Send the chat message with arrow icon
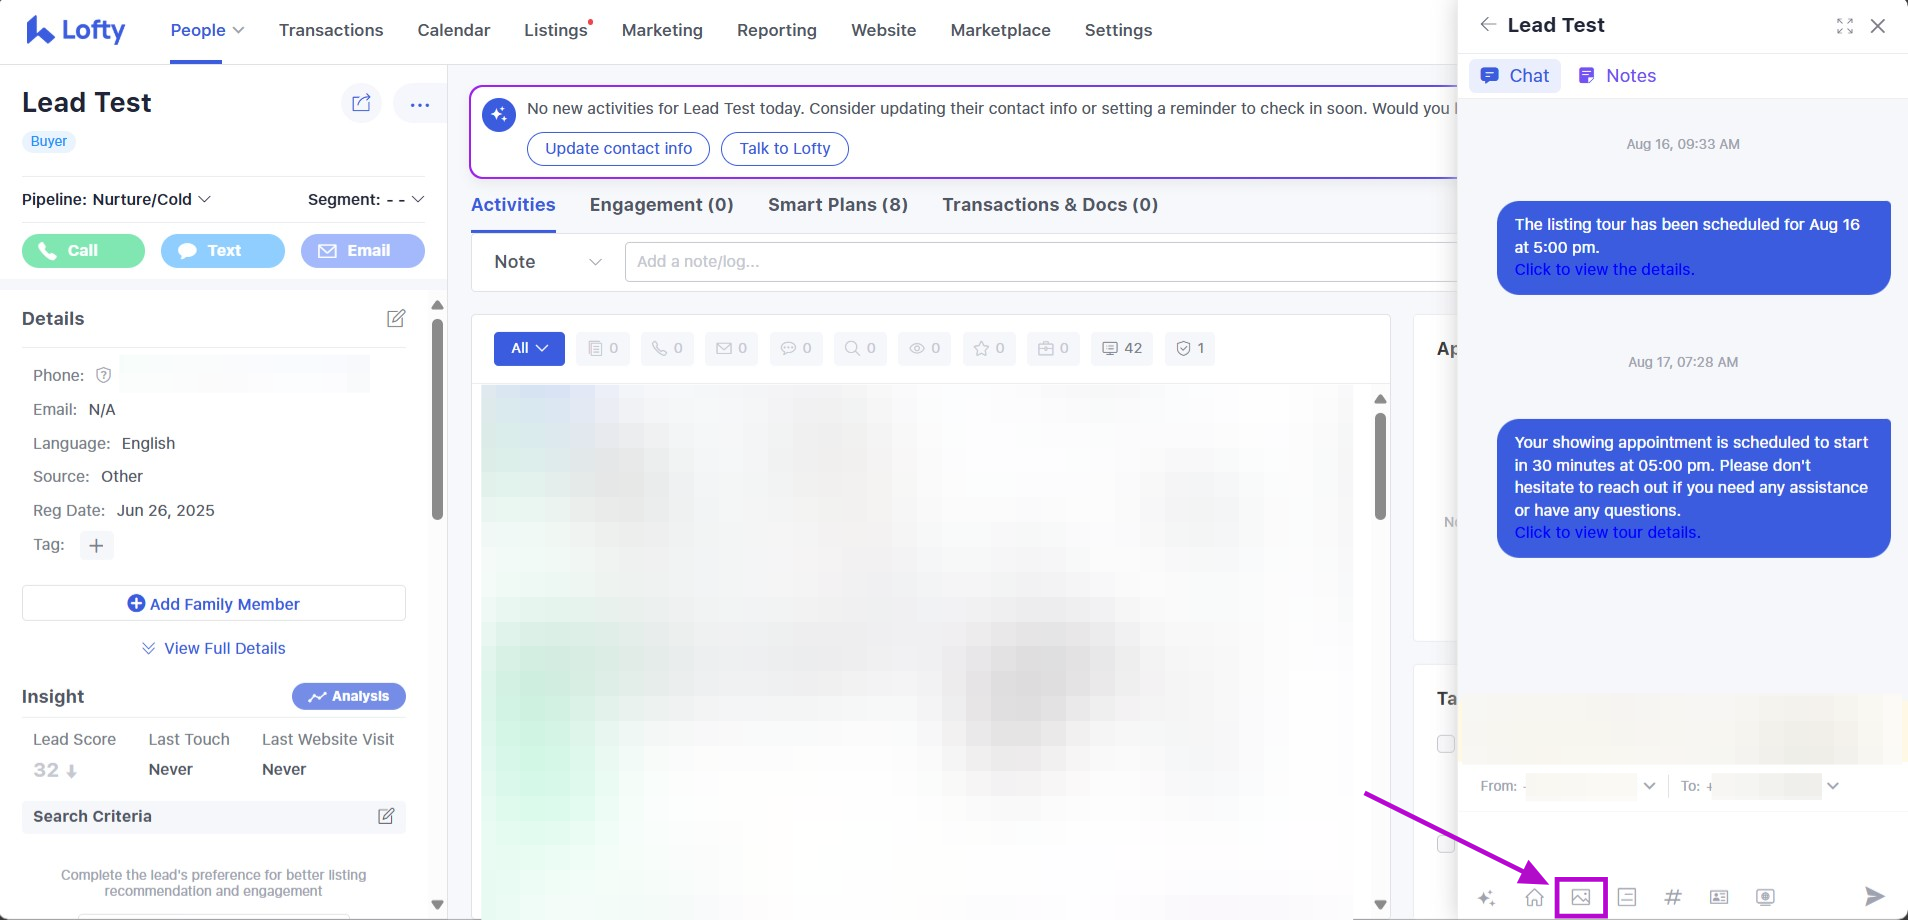The height and width of the screenshot is (920, 1908). 1874,896
